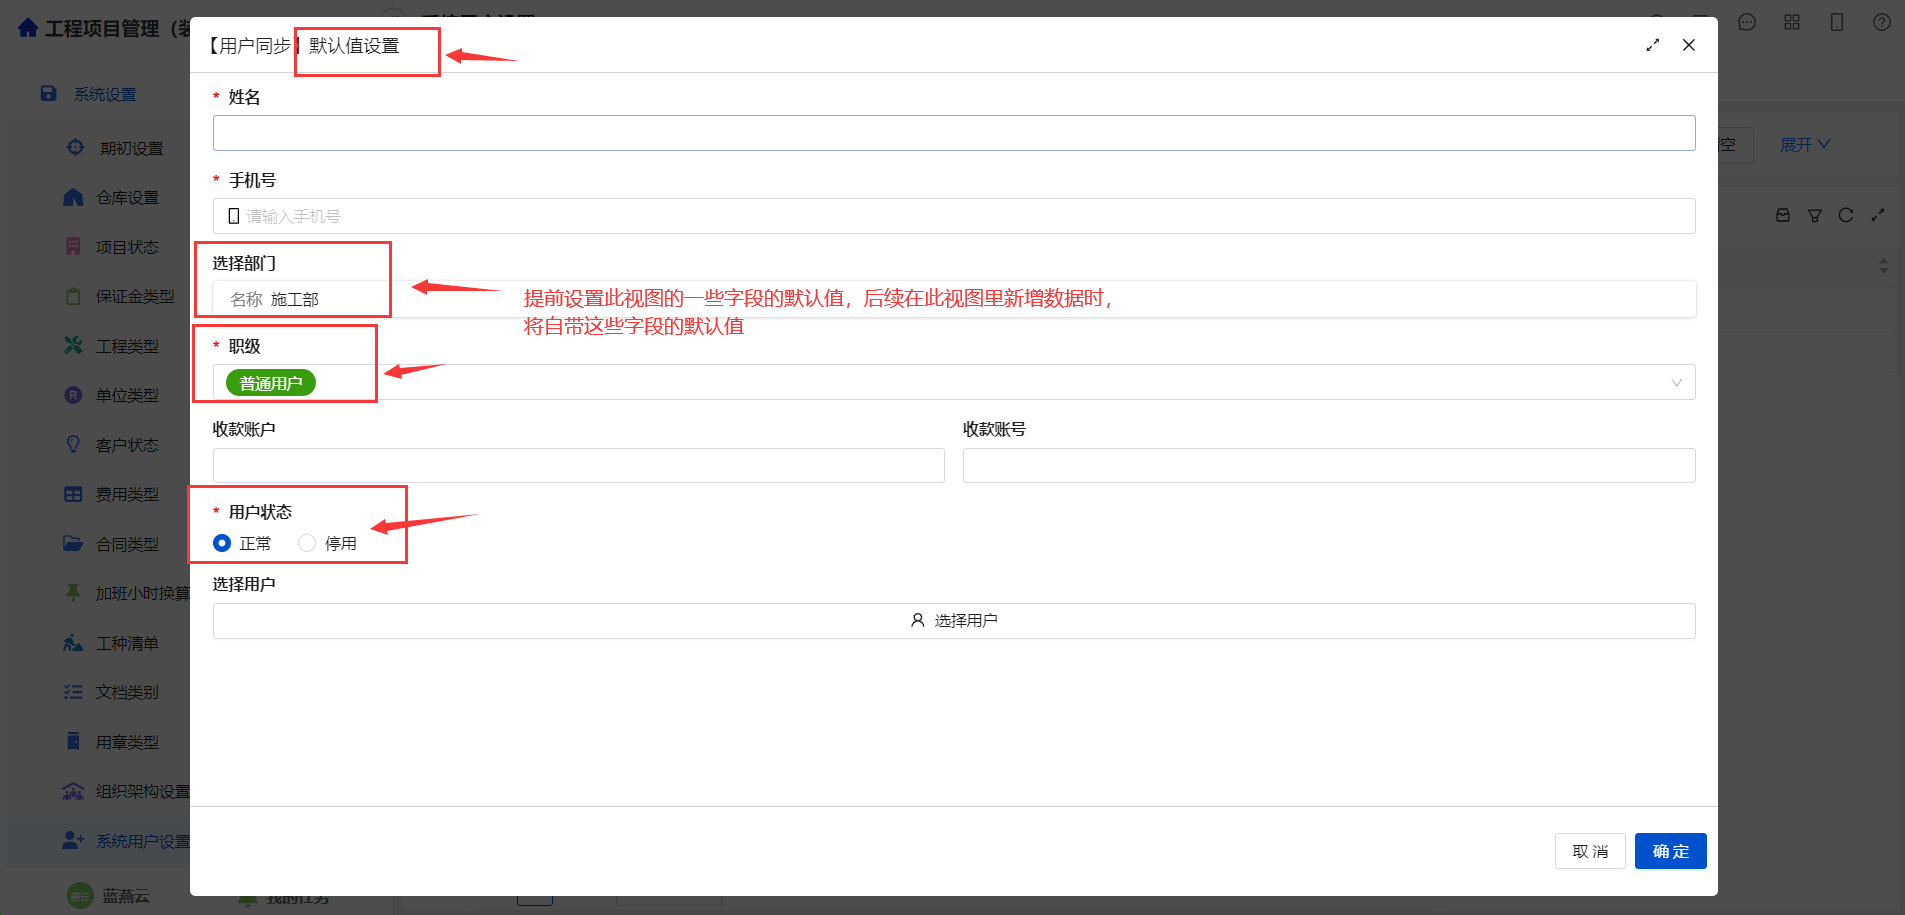Click the fullscreen icon in table toolbar
The image size is (1905, 915).
1878,215
